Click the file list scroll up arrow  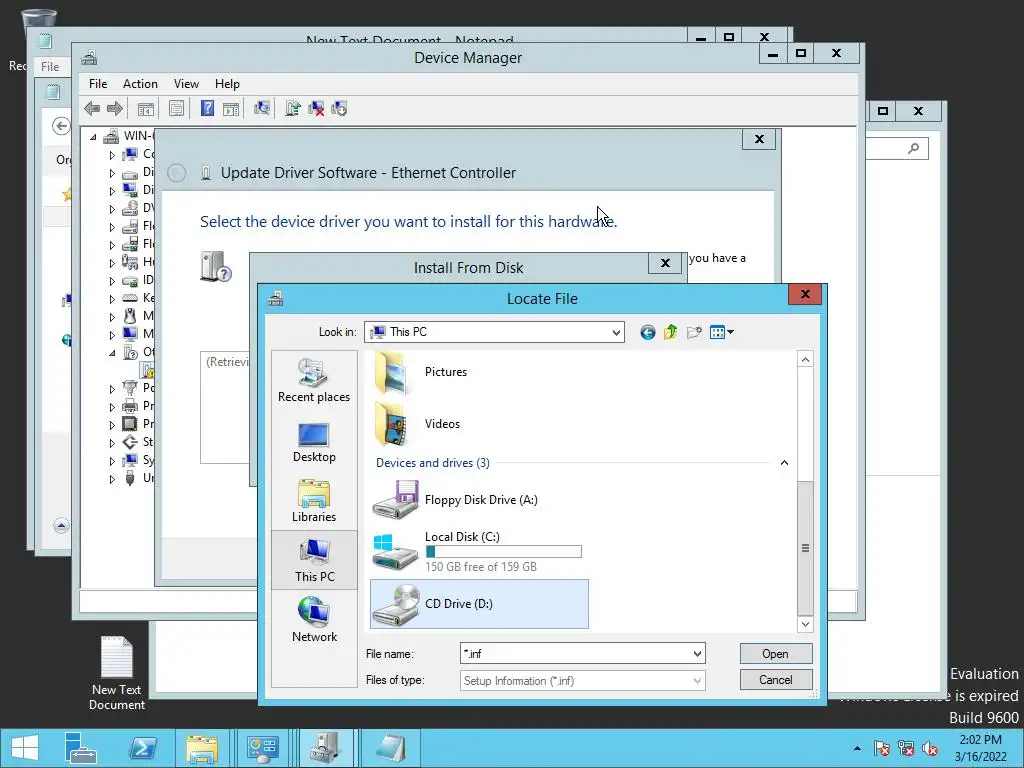805,360
